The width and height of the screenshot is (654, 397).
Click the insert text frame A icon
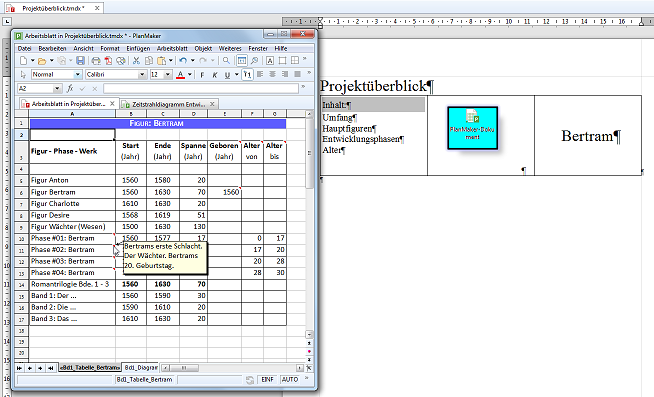click(x=270, y=61)
